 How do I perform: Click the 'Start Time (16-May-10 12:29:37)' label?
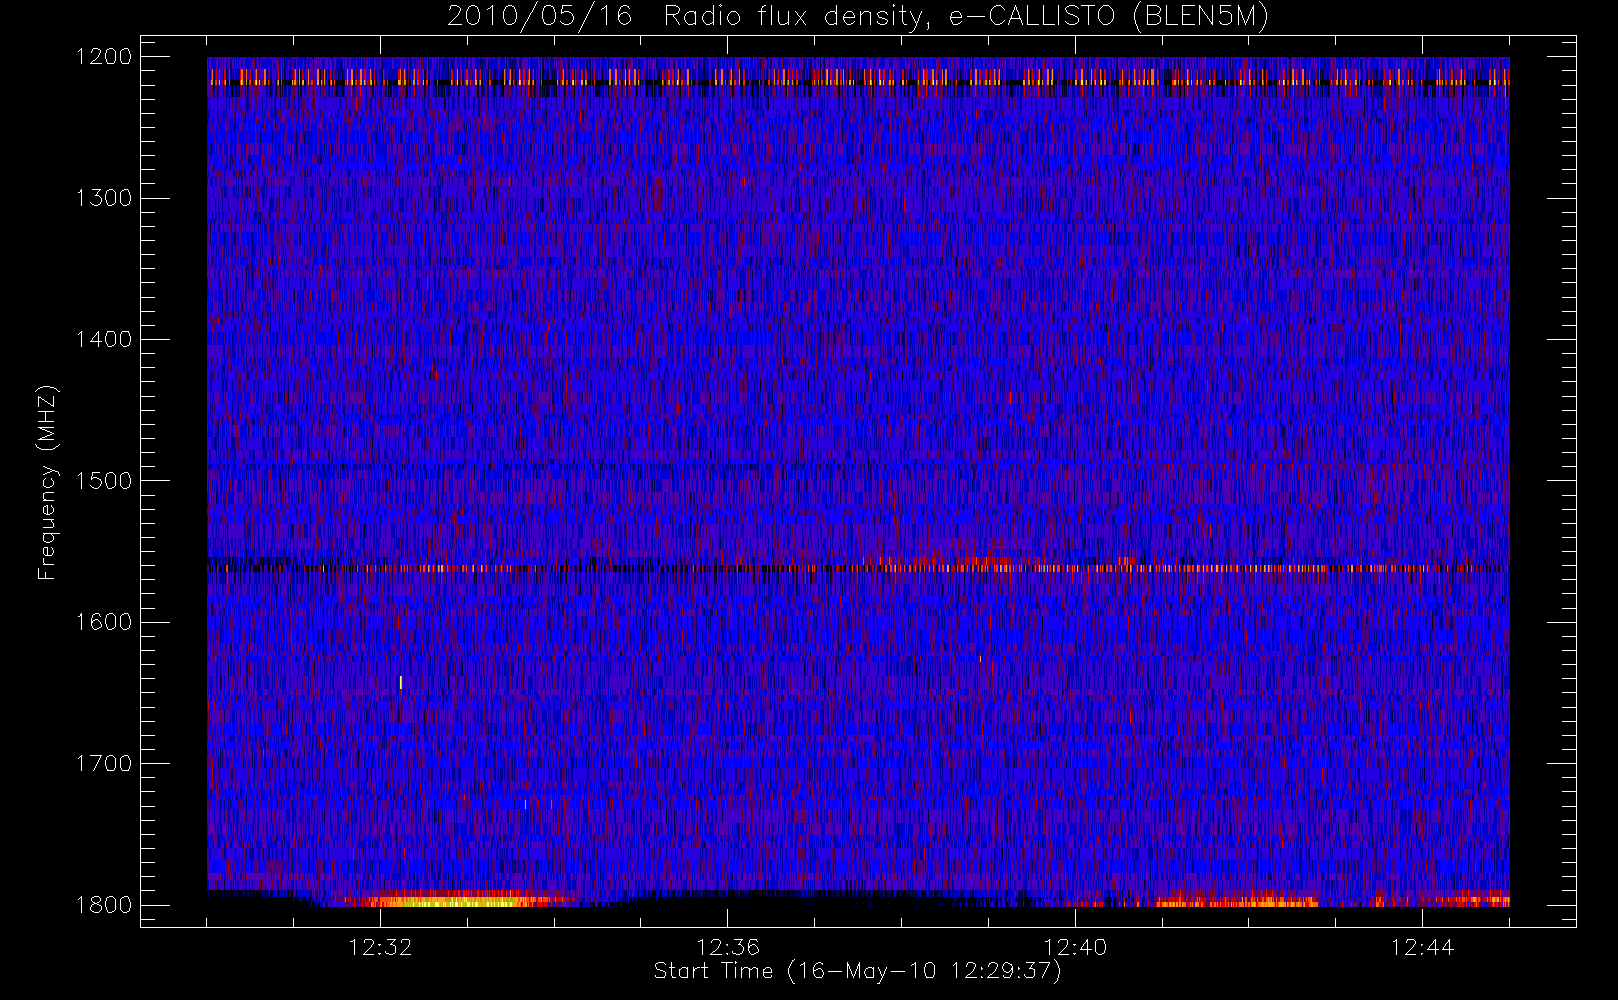click(857, 971)
